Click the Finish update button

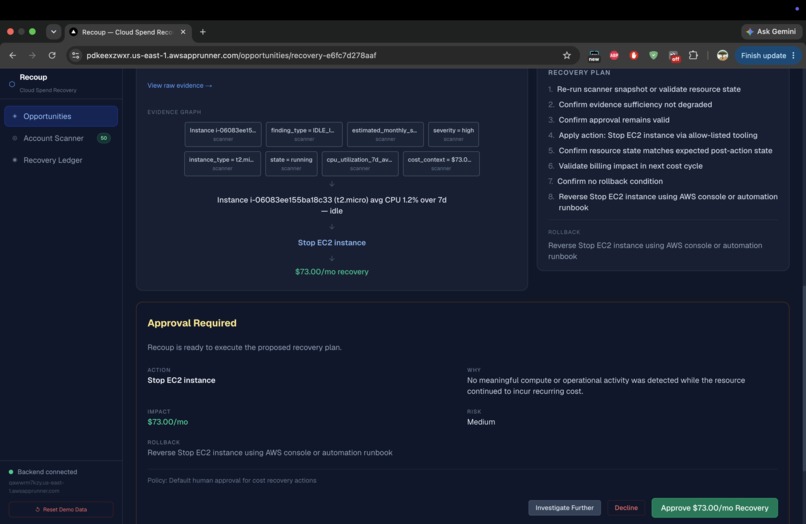point(763,55)
